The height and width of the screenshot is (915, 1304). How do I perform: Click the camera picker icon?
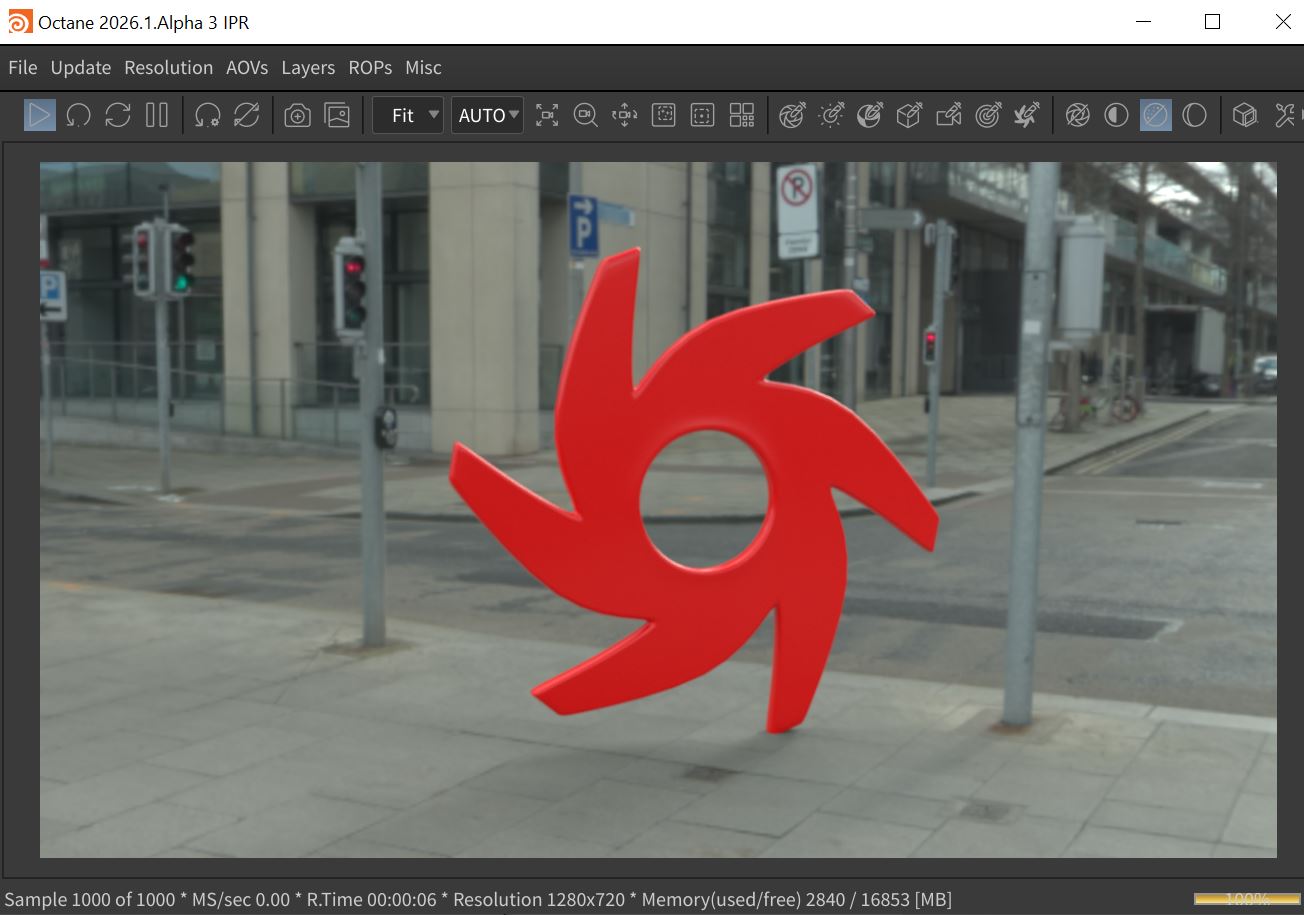(948, 116)
